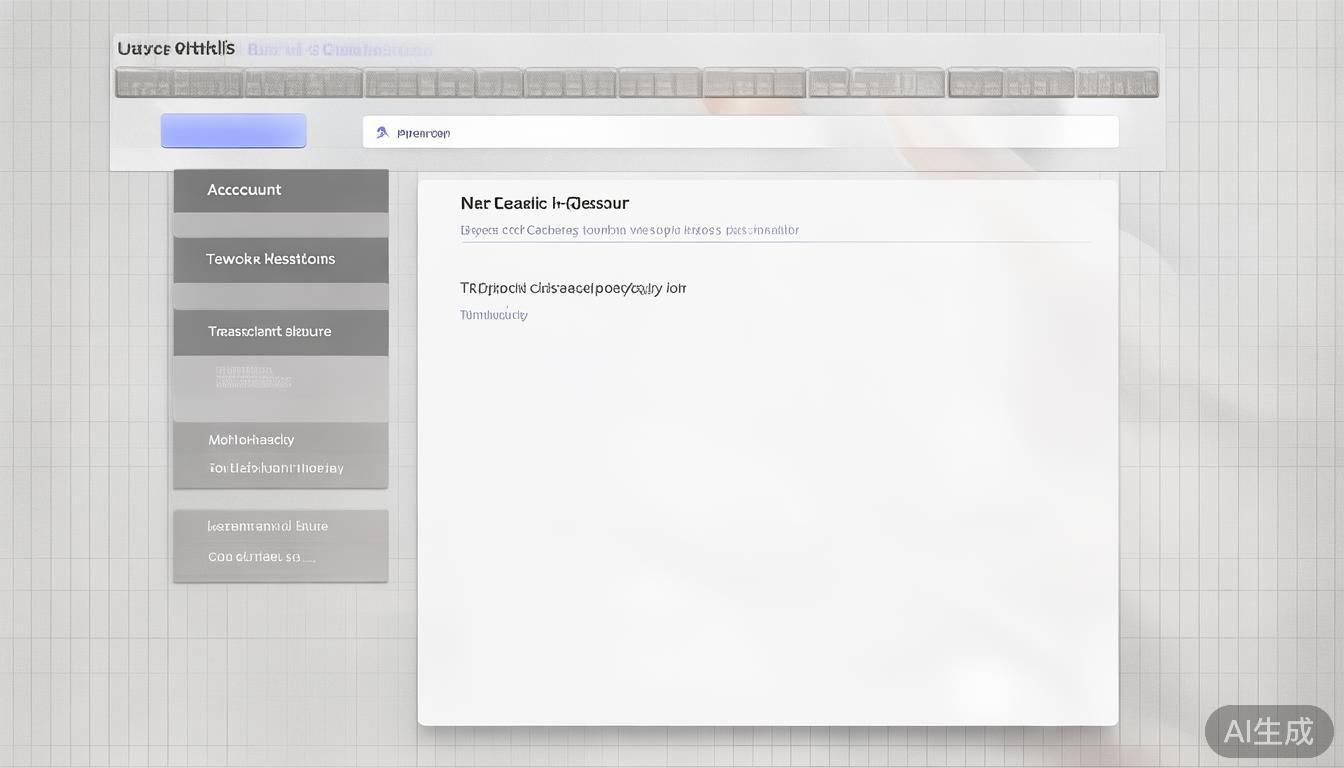Open the Tor tlefolxuant thoeiay sidebar entry

pyautogui.click(x=276, y=467)
